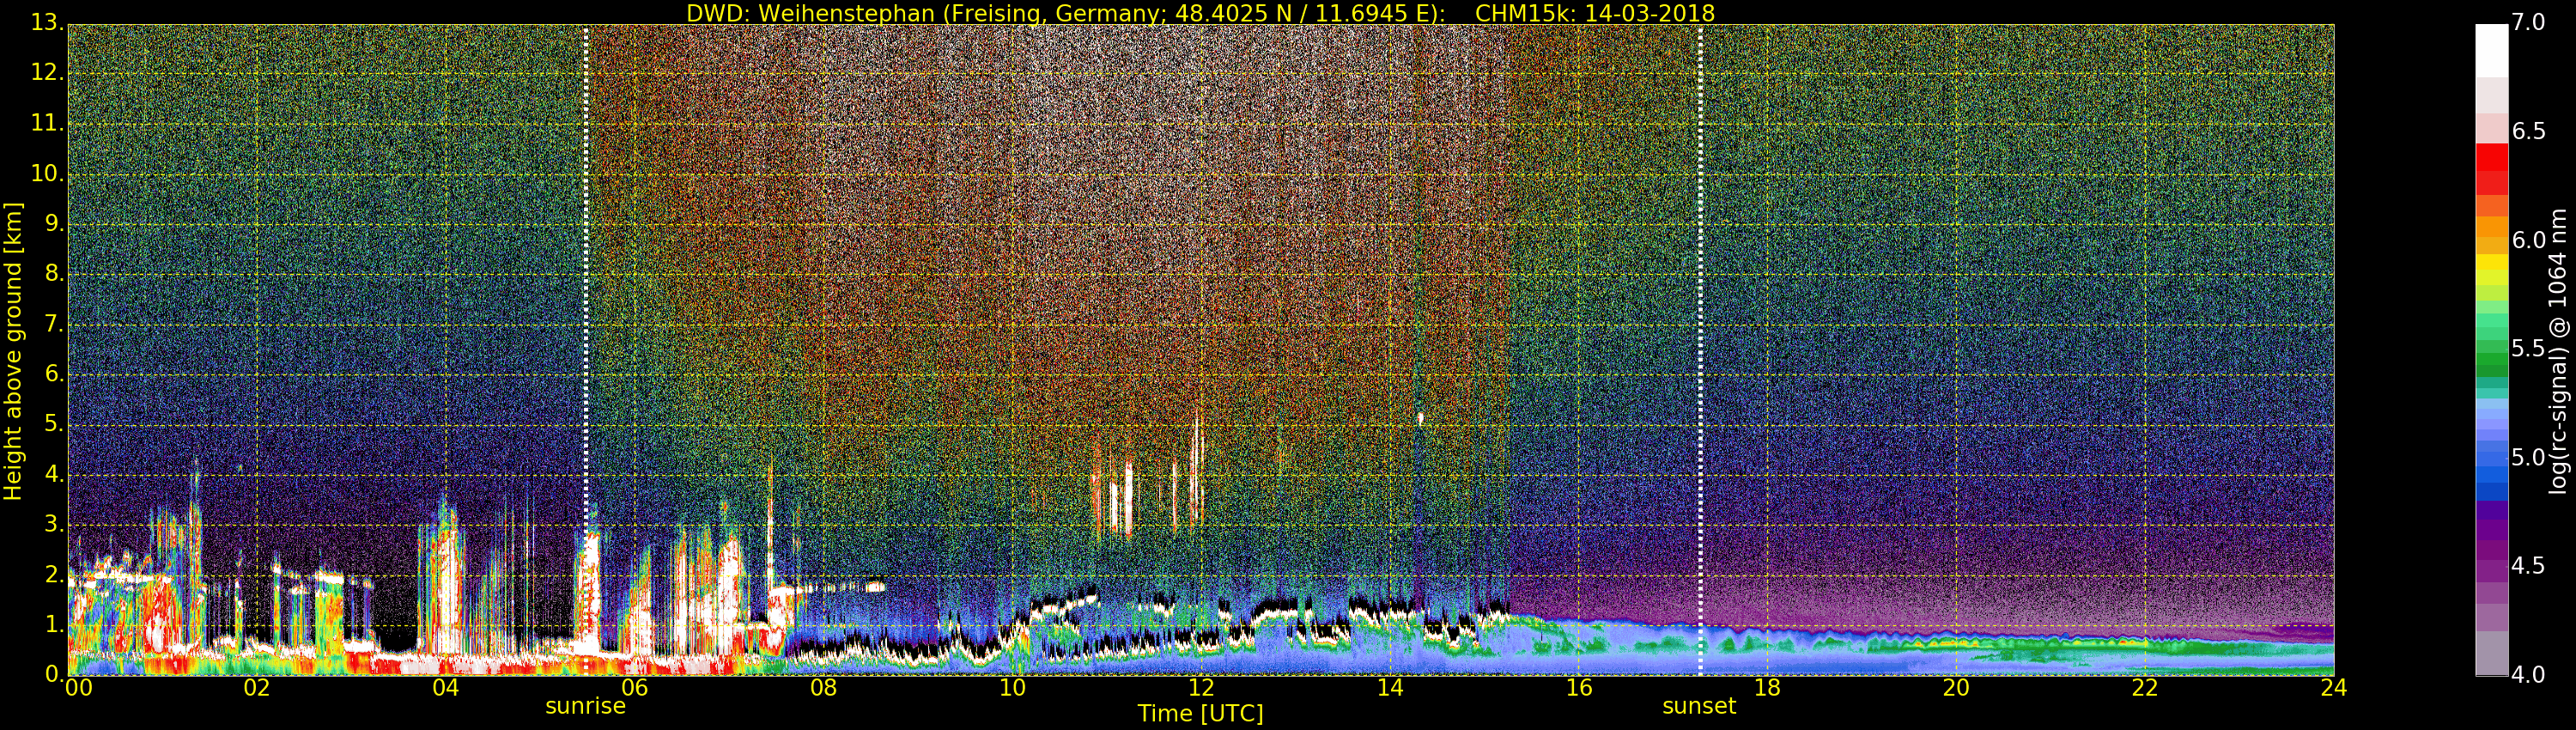Click the x-axis tick label '16'
This screenshot has height=730, width=2576.
click(x=1579, y=688)
